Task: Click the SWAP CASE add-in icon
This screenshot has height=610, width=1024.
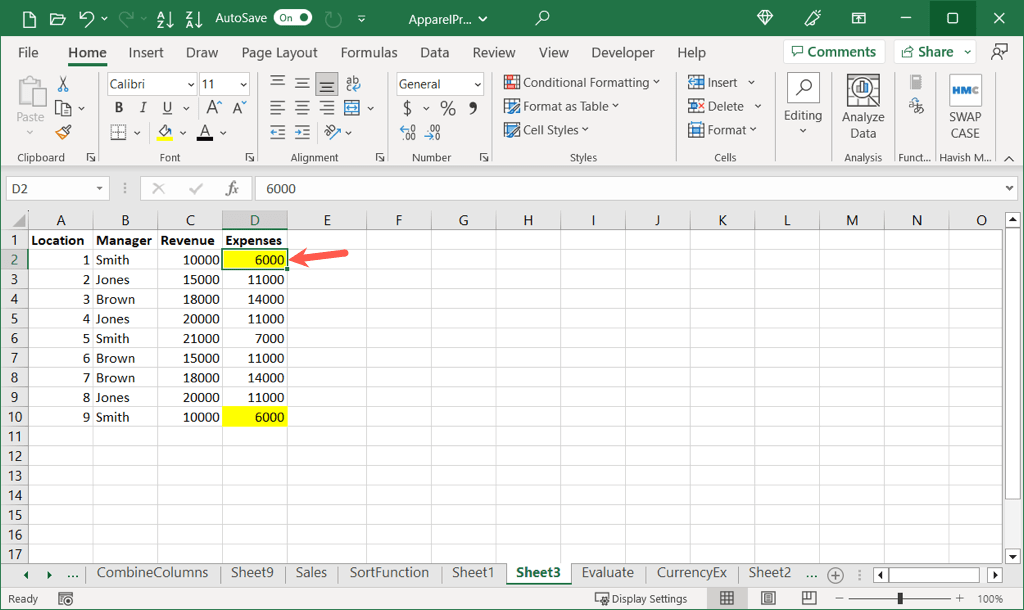Action: pos(965,106)
